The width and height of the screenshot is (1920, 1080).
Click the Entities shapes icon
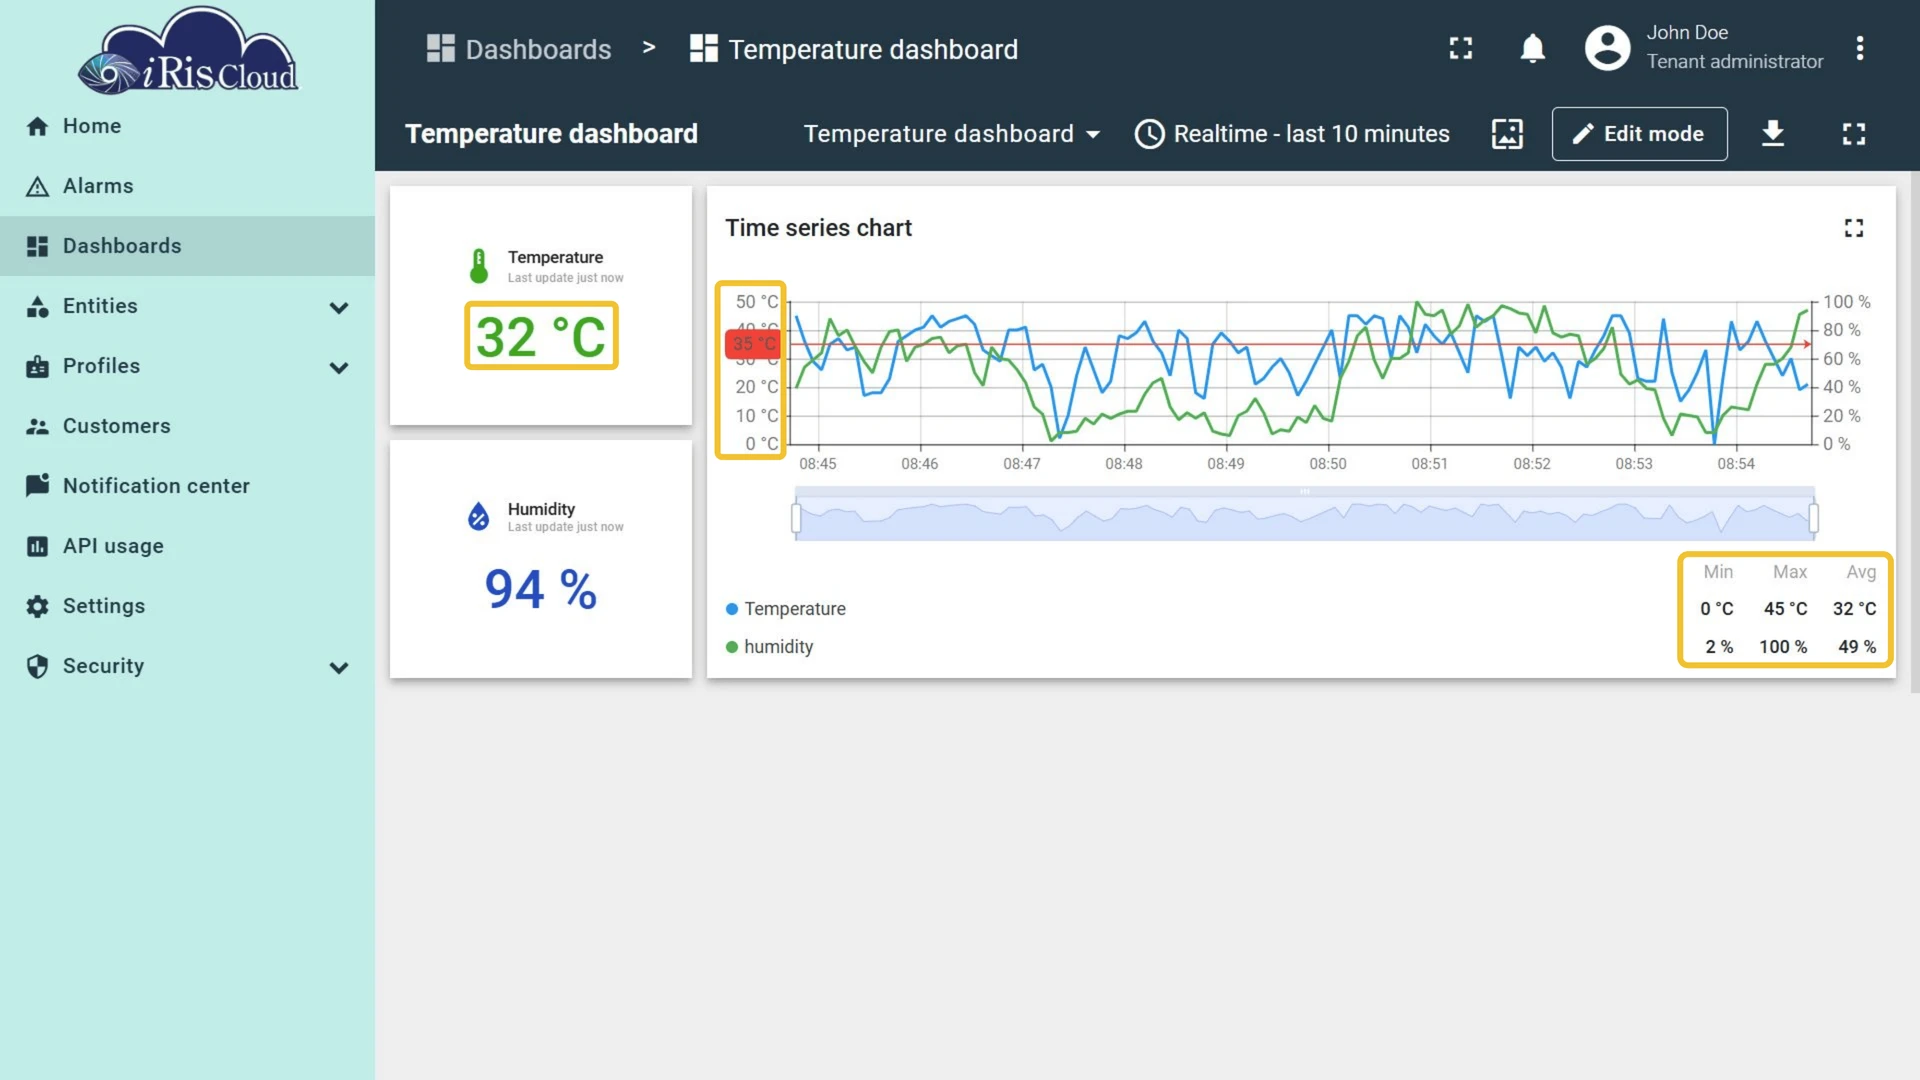[37, 306]
